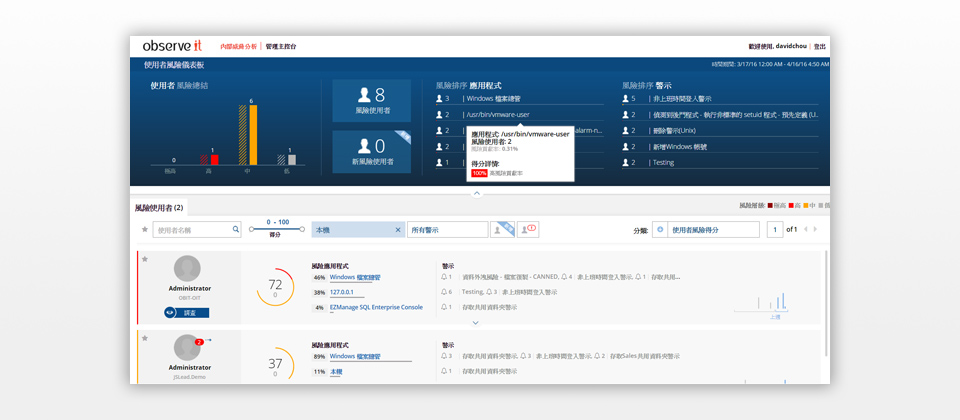This screenshot has width=960, height=420.
Task: Open the 使用者風險得分 sort dropdown
Action: pos(710,230)
